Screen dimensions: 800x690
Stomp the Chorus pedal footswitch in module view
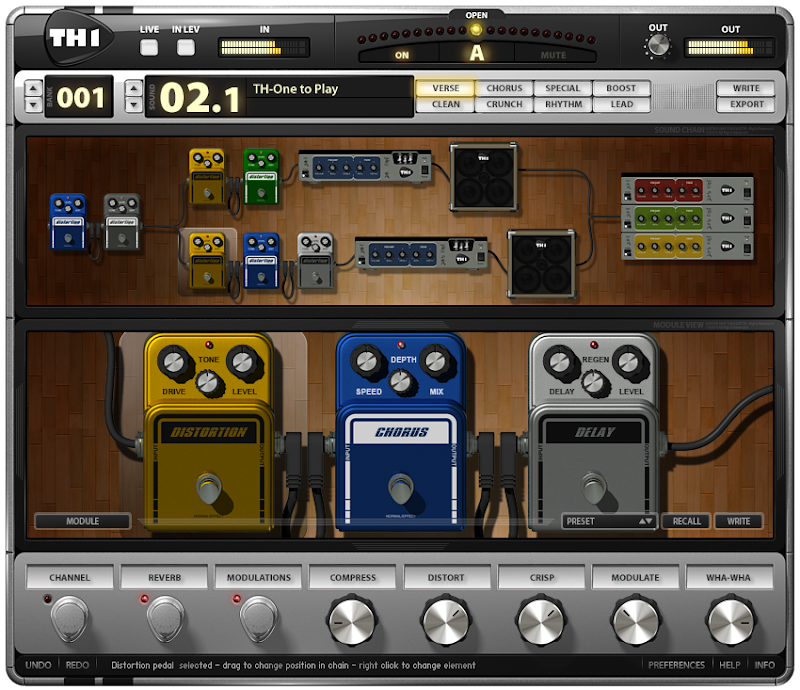click(x=401, y=488)
